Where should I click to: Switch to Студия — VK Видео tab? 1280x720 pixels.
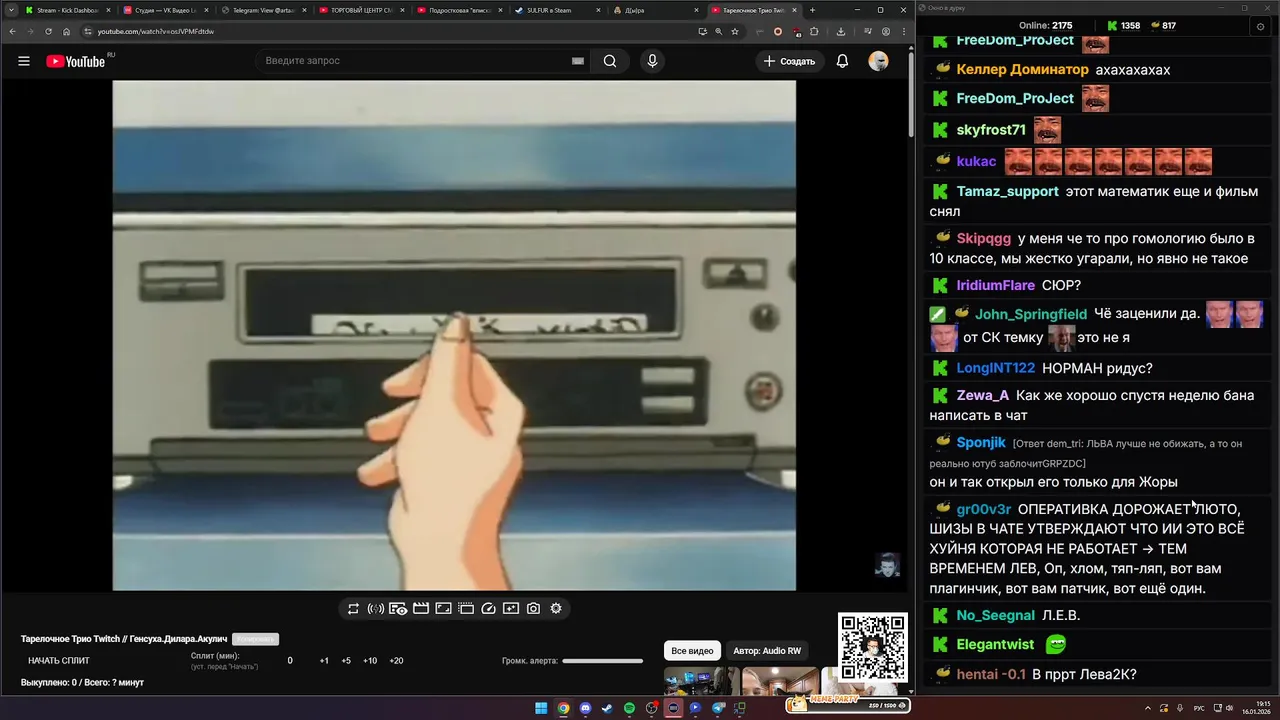[x=164, y=10]
